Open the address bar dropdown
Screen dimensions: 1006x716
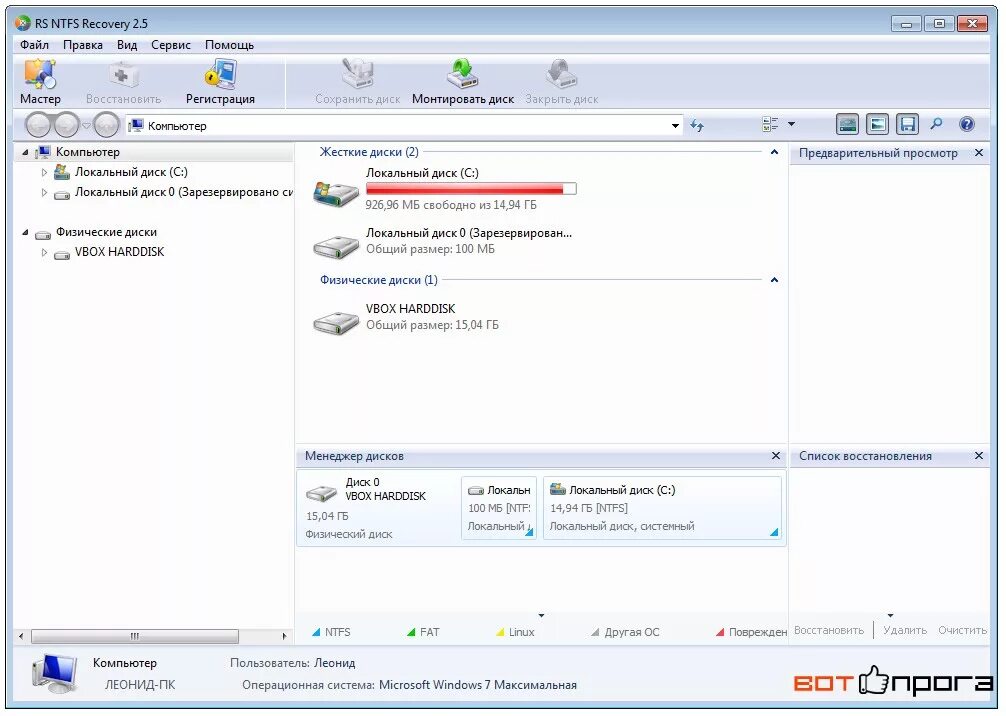[675, 126]
